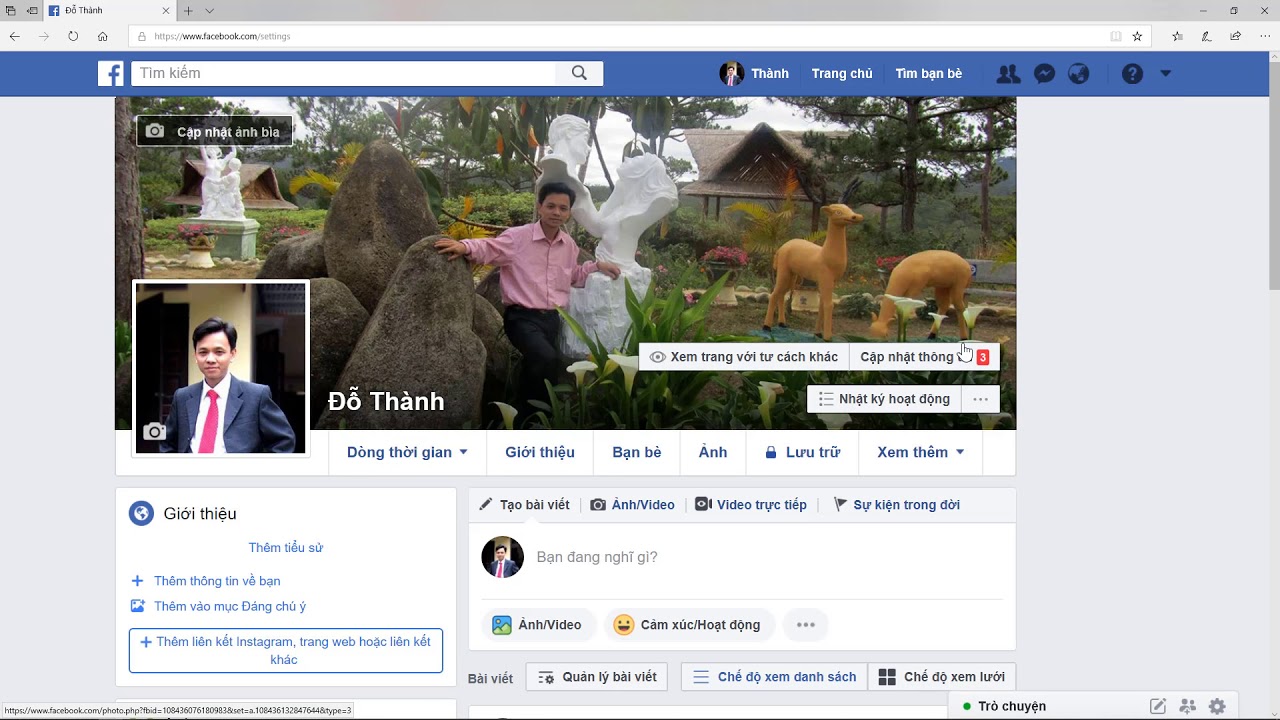Click the compose new message icon in chat bar
Image resolution: width=1280 pixels, height=720 pixels.
[1158, 706]
